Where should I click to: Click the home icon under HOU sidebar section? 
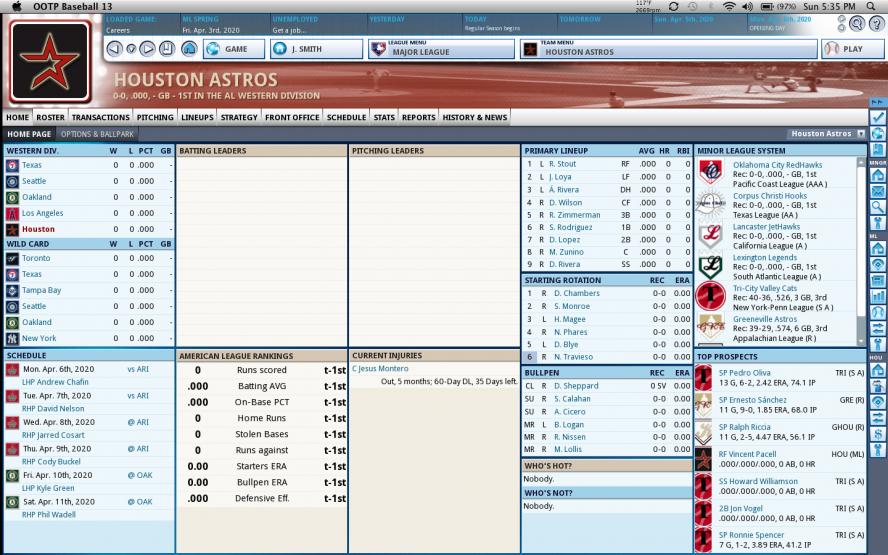click(x=878, y=371)
